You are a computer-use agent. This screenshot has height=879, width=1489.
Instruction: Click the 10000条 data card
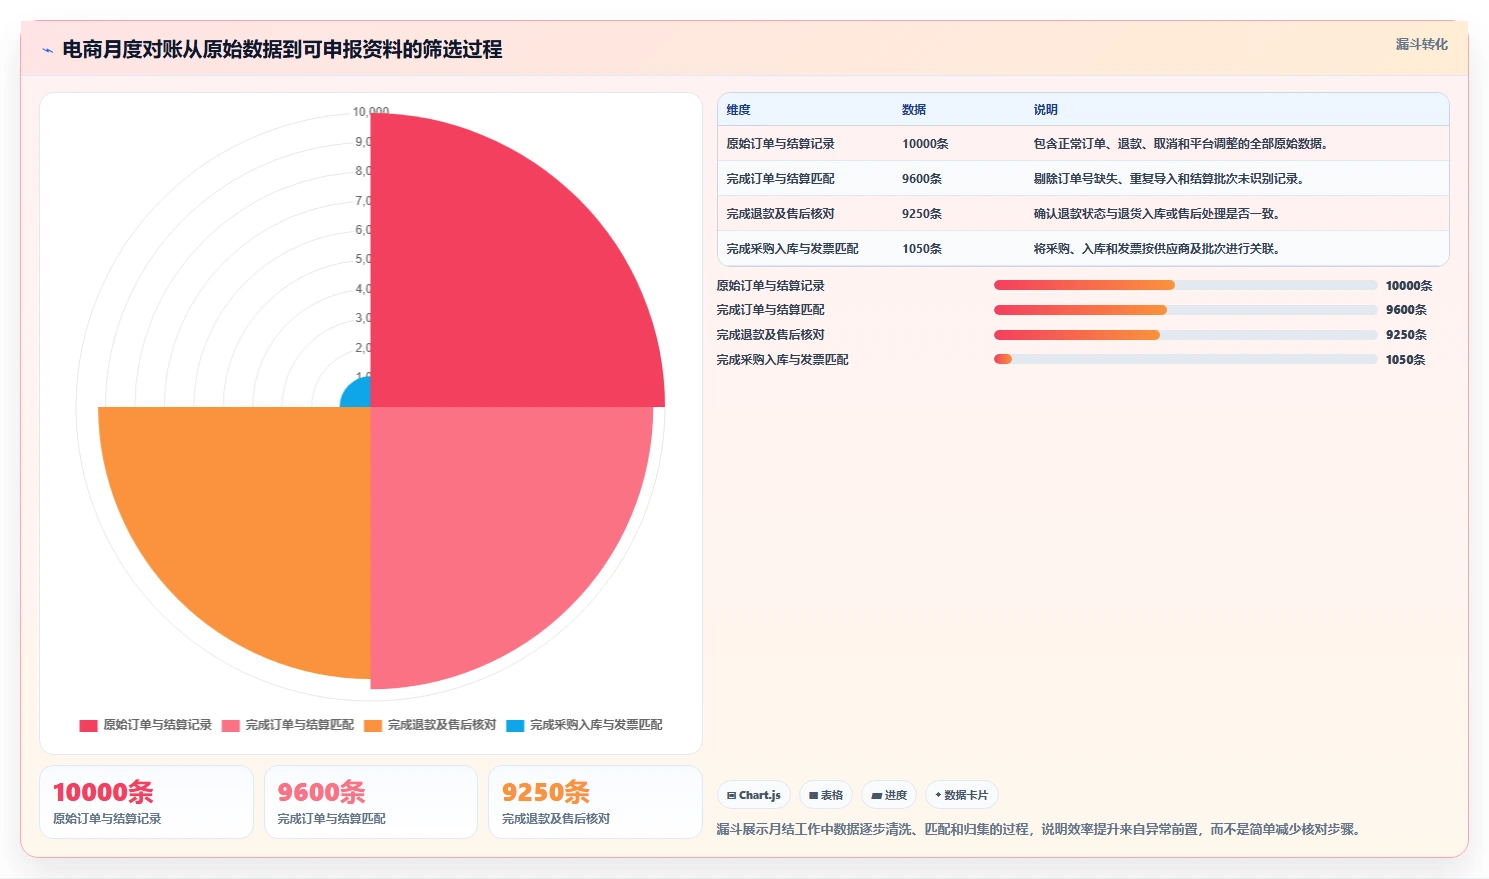[146, 802]
